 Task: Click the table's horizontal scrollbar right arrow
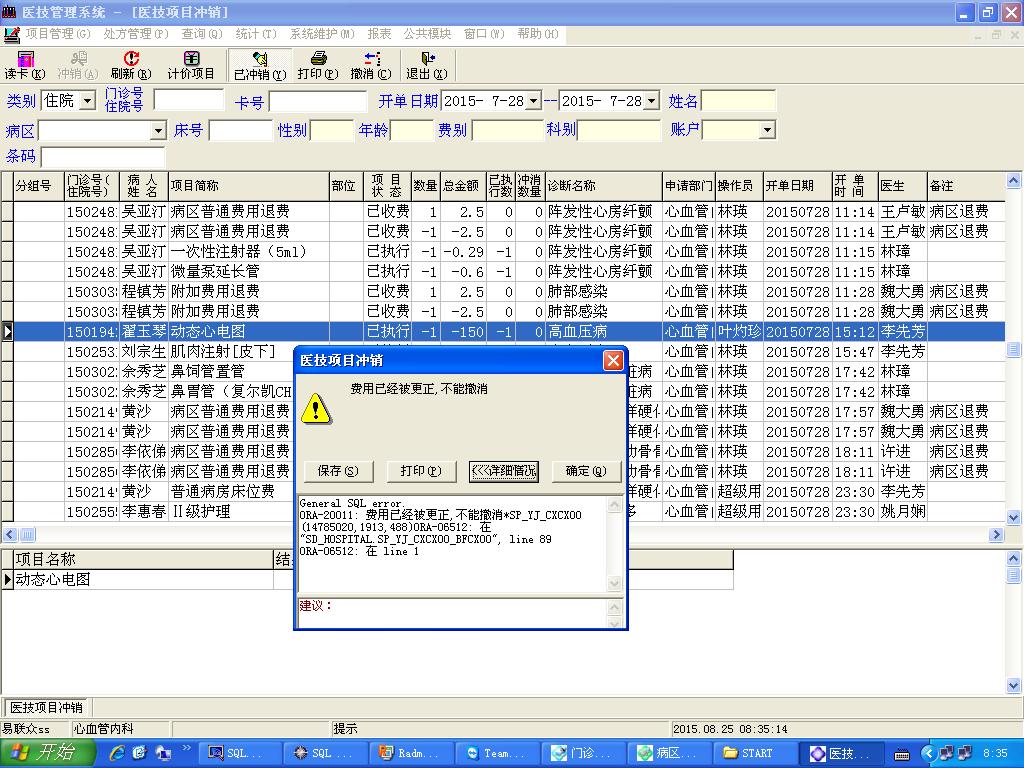click(997, 535)
